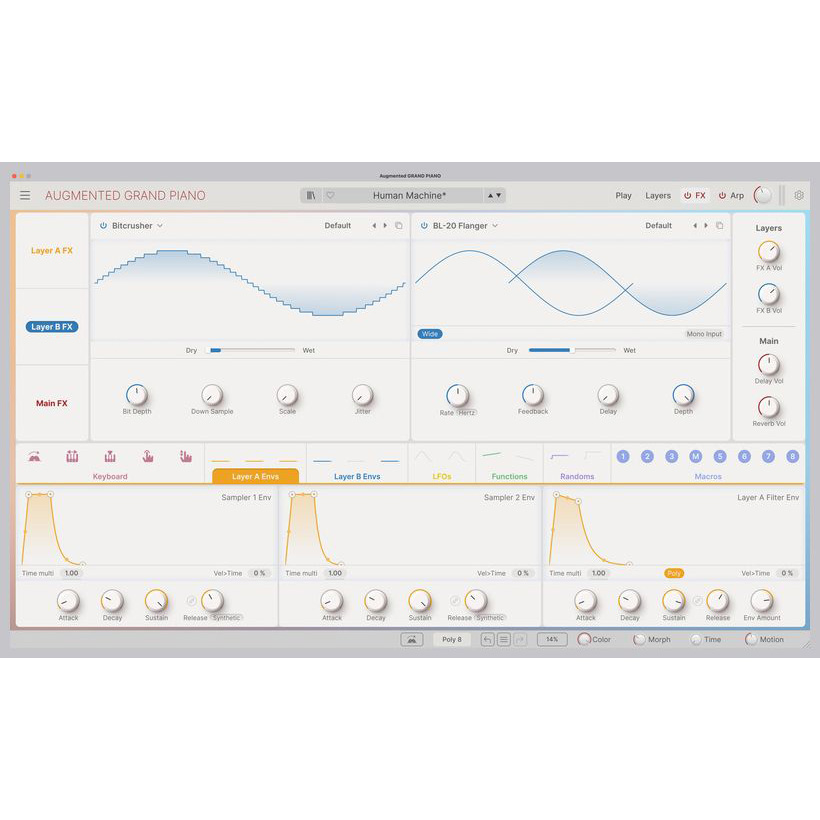Click Sampler 1 Env Time multi value
The width and height of the screenshot is (820, 820).
[x=72, y=573]
